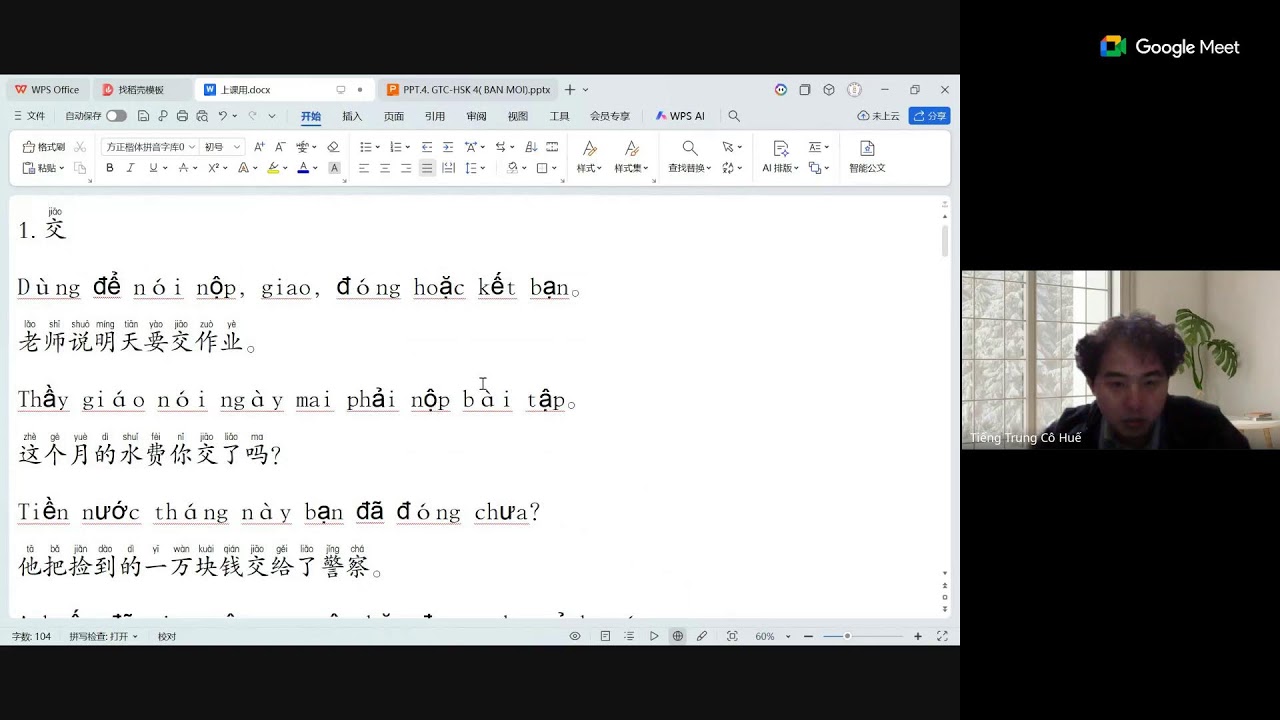Screen dimensions: 1280x720
Task: Click the yellow highlight color button
Action: (273, 168)
